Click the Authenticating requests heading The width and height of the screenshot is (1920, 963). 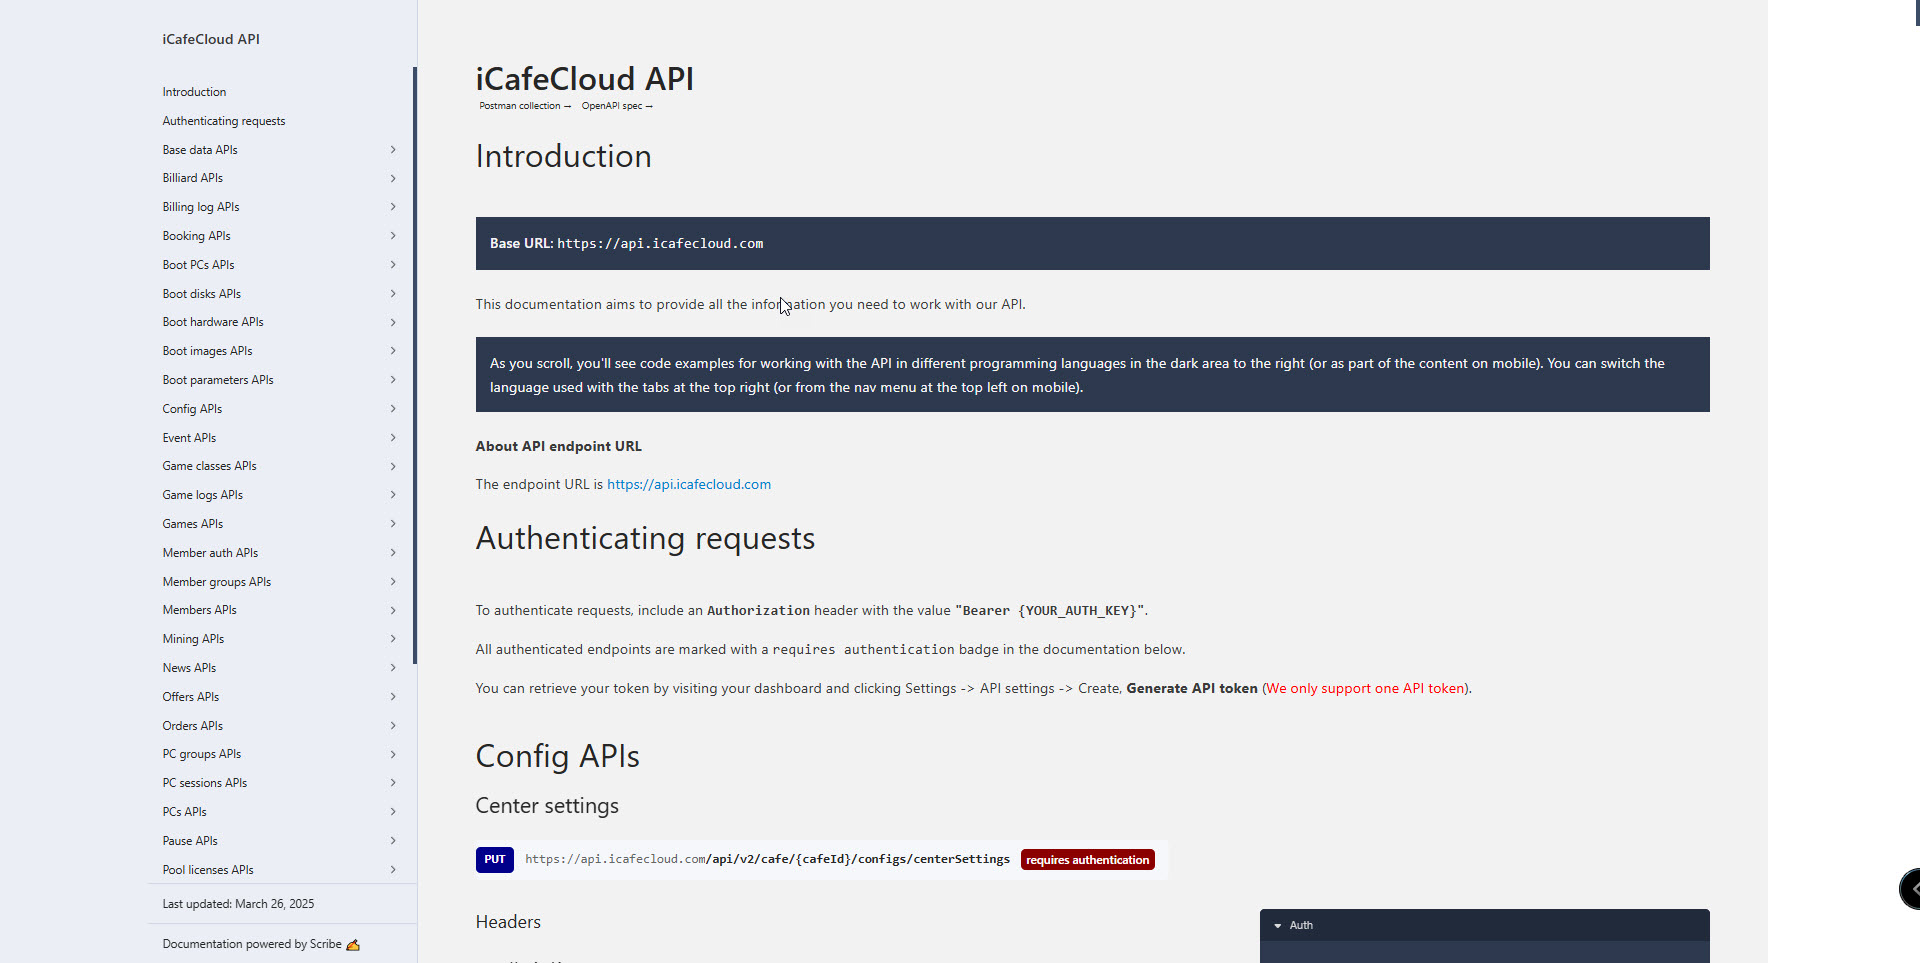coord(645,538)
